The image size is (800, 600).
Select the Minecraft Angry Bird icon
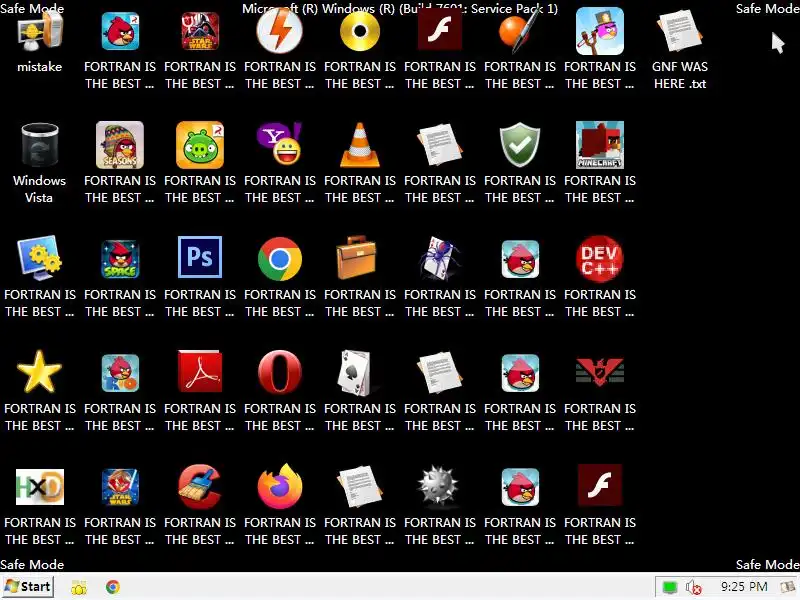pyautogui.click(x=599, y=145)
